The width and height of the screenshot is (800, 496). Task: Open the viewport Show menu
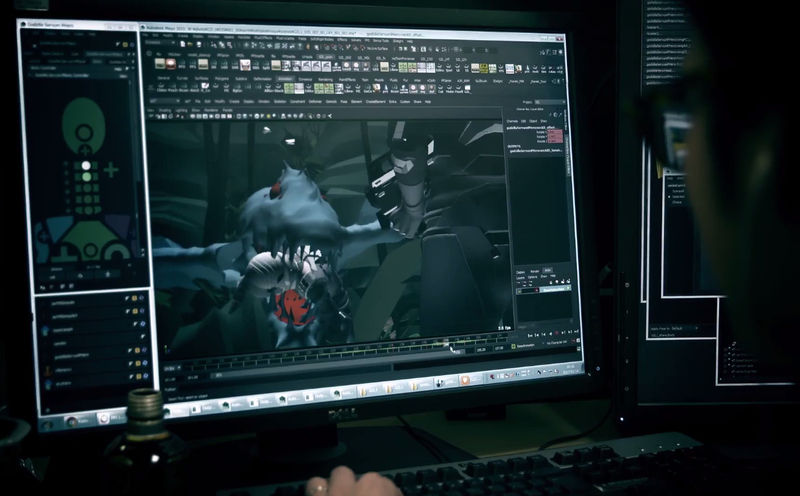[x=195, y=110]
